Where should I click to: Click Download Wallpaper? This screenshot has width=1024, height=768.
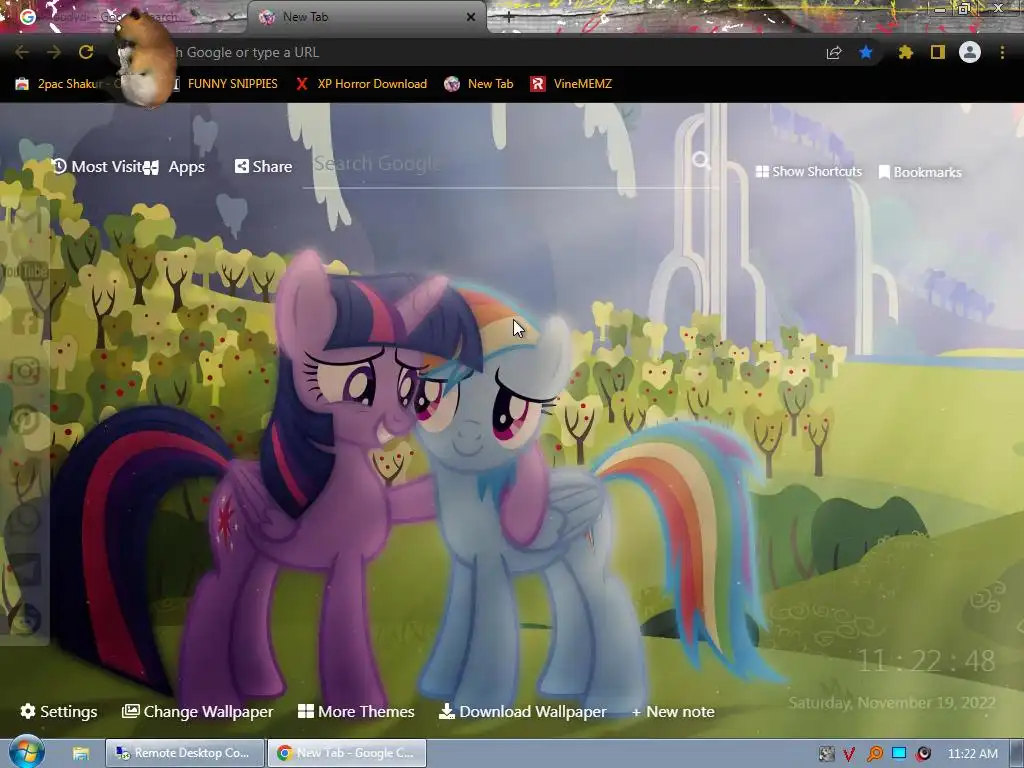click(x=522, y=711)
